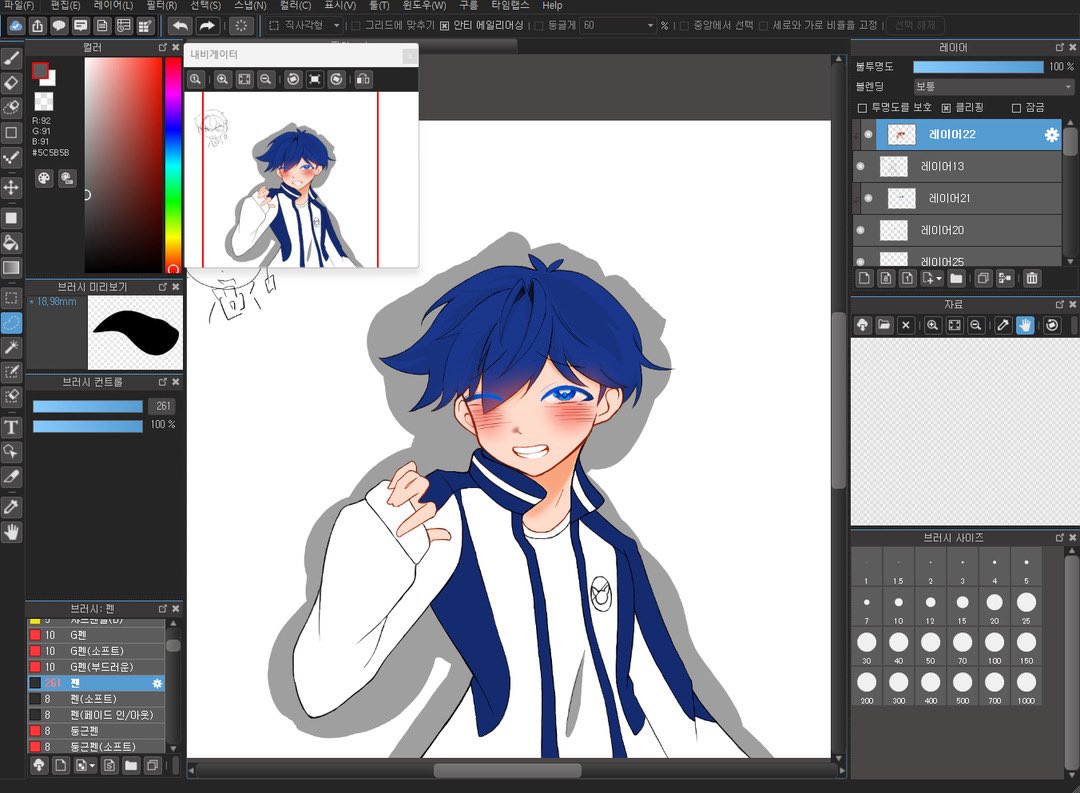Viewport: 1080px width, 793px height.
Task: Toggle 안티 에일리어싱 checkbox
Action: coord(444,25)
